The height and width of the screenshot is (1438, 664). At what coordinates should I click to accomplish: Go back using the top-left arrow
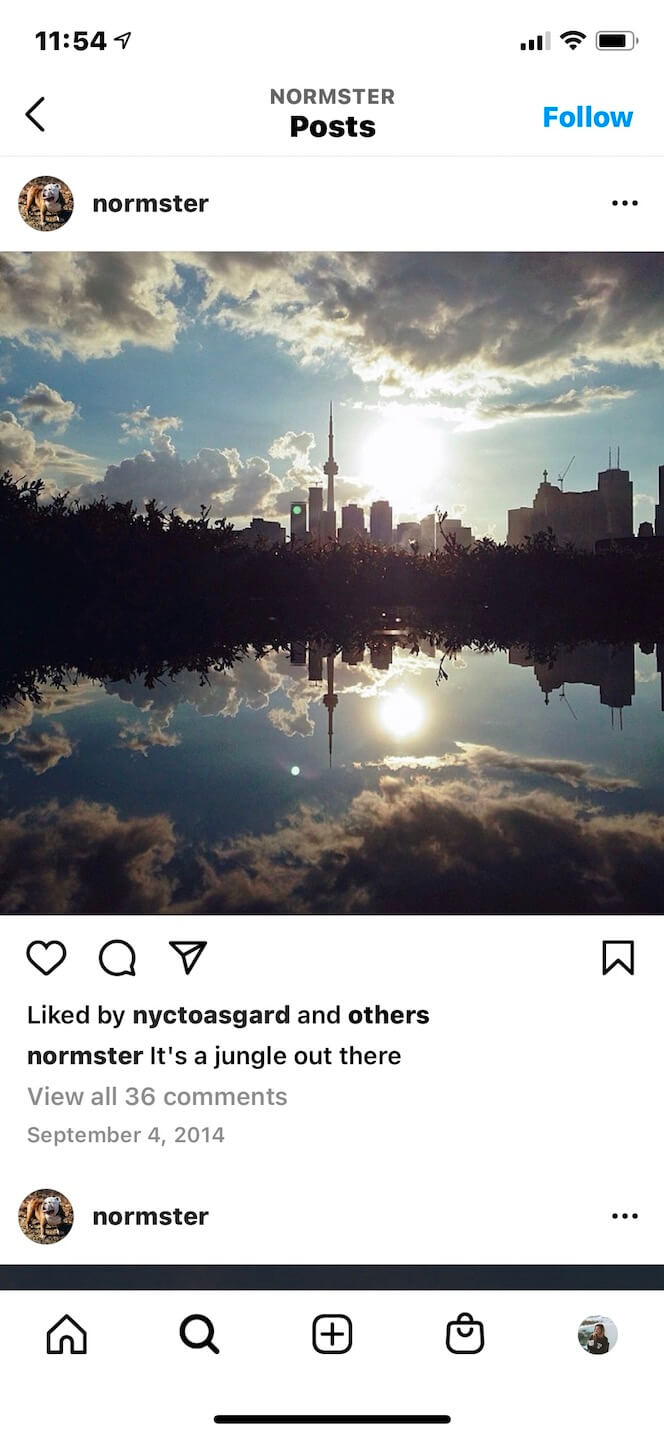35,114
